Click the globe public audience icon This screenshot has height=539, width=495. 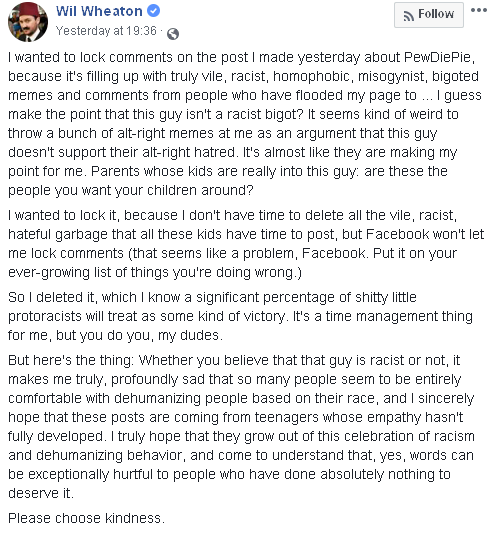point(173,34)
